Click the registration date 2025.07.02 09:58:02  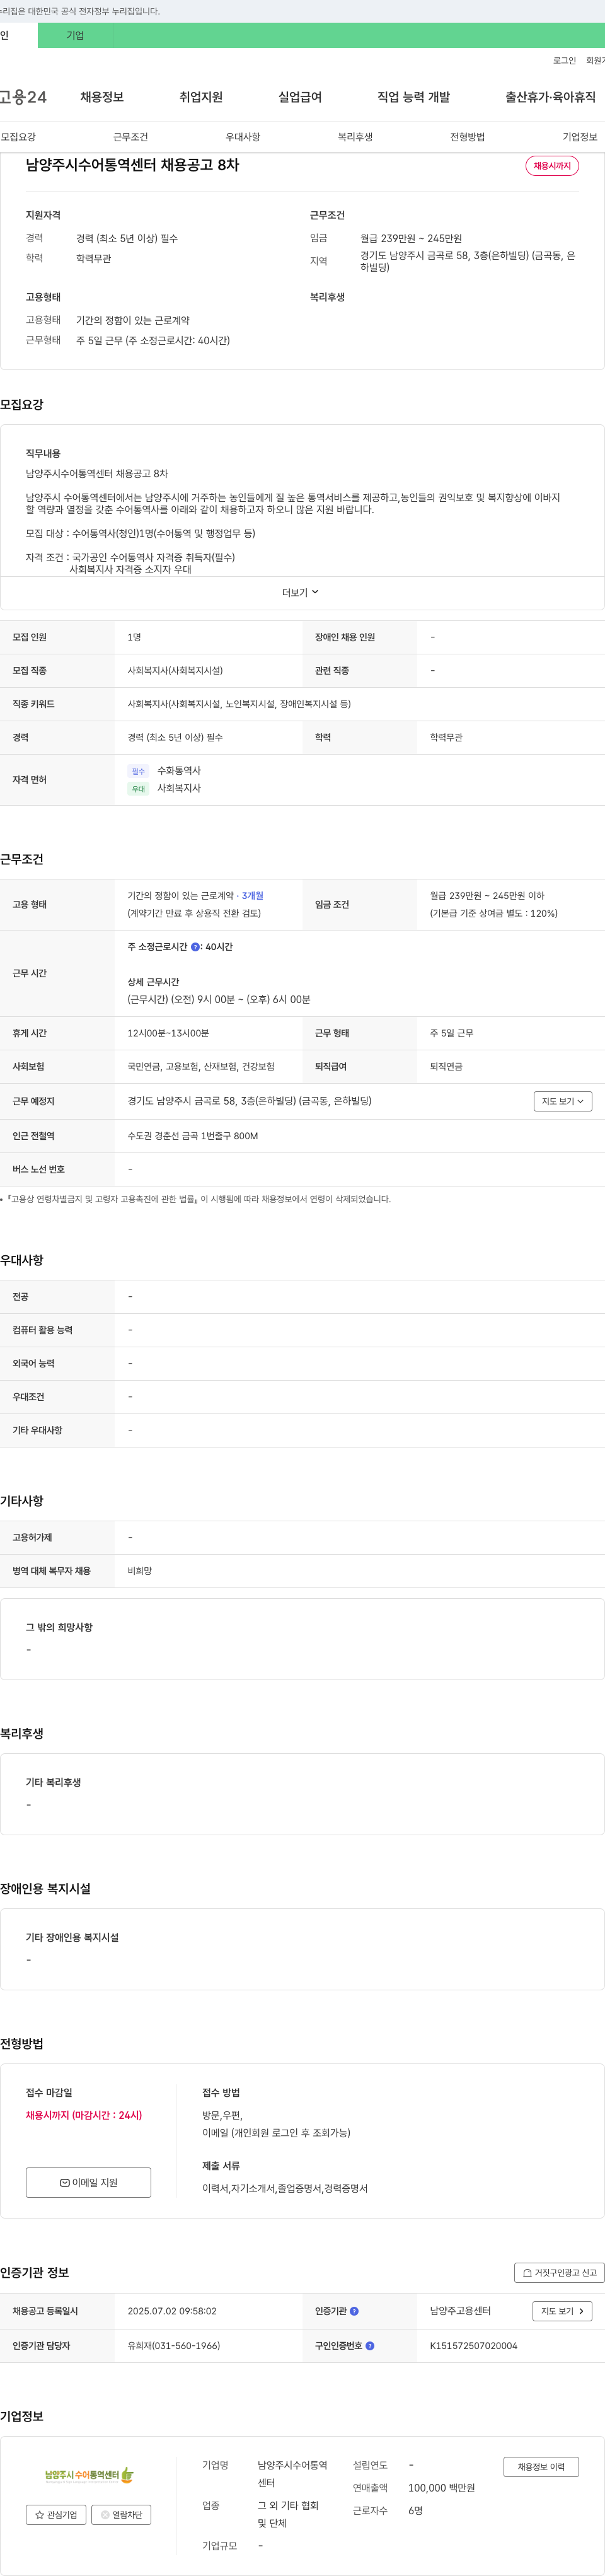172,2311
